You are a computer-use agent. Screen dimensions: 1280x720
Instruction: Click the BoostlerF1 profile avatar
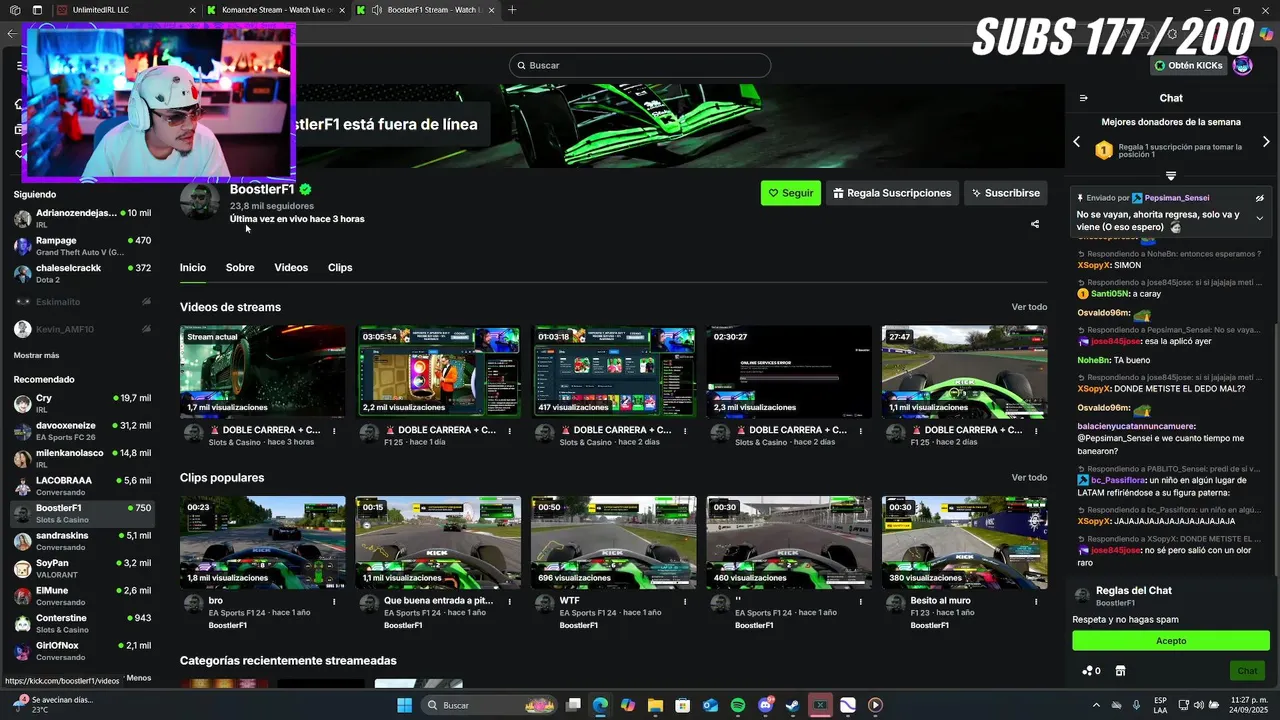pyautogui.click(x=199, y=201)
